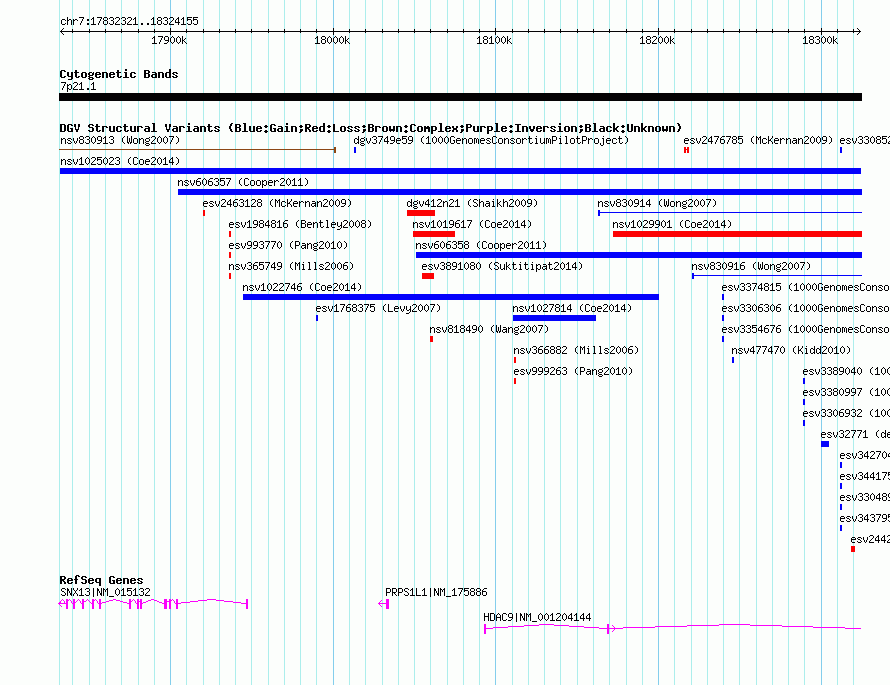Click the Cytogenetic Bands track title
Viewport: 890px width, 685px height.
click(119, 74)
